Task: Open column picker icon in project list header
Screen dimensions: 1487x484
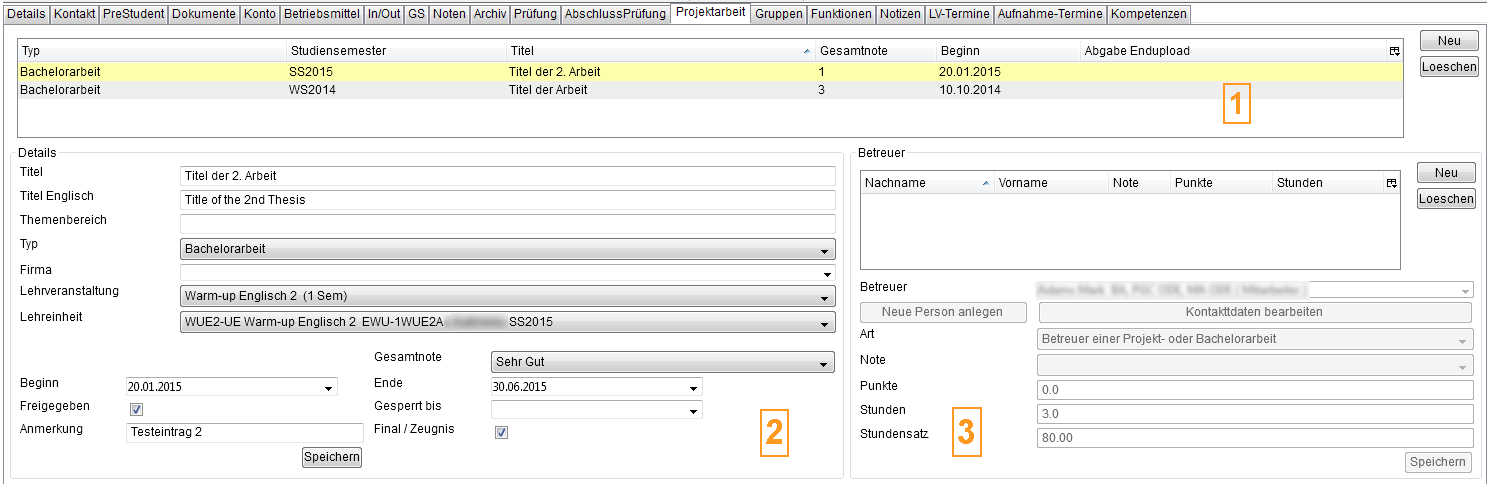Action: (1394, 51)
